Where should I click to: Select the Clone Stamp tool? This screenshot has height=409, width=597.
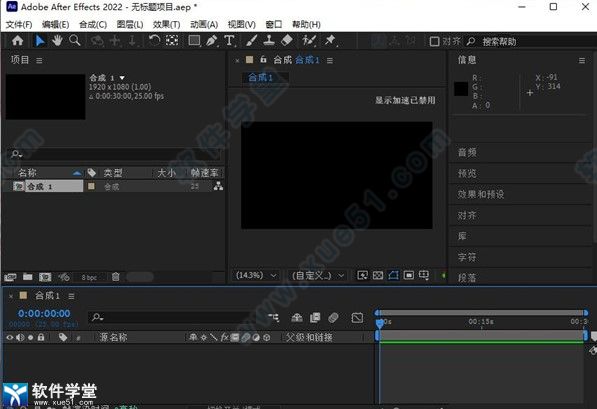(269, 40)
